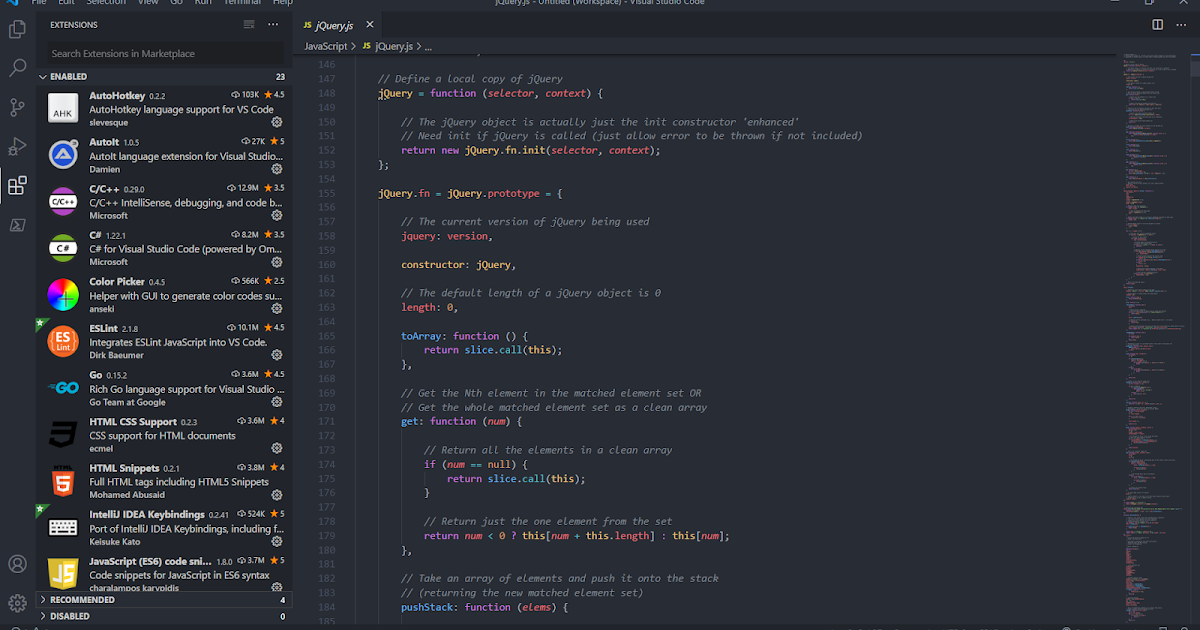Open the gear menu for the AutoIt extension
This screenshot has width=1200, height=630.
pos(277,169)
